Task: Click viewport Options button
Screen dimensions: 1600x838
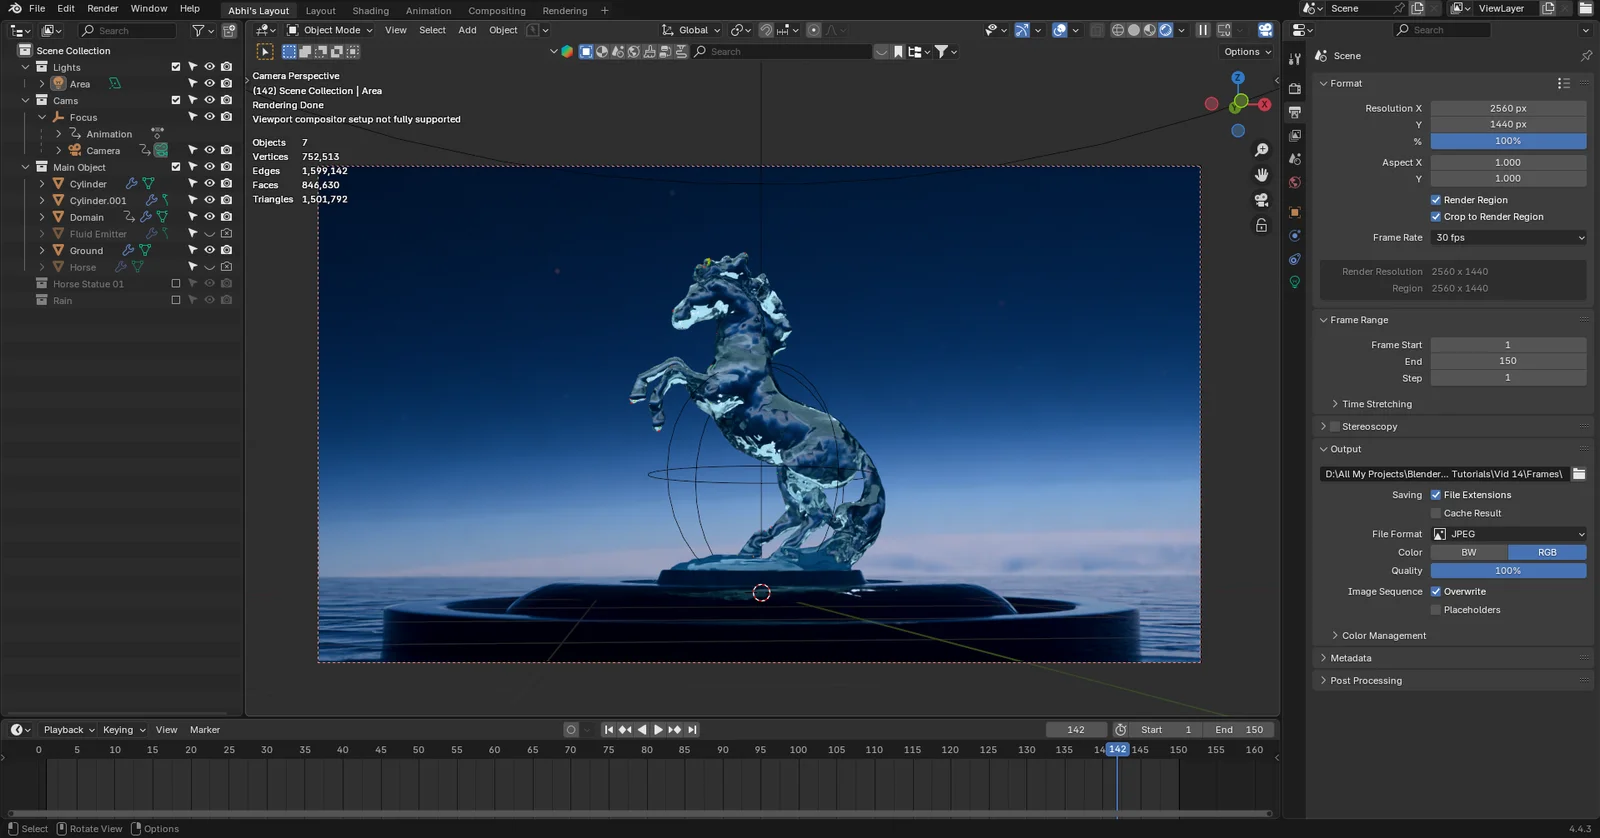Action: pyautogui.click(x=1247, y=52)
